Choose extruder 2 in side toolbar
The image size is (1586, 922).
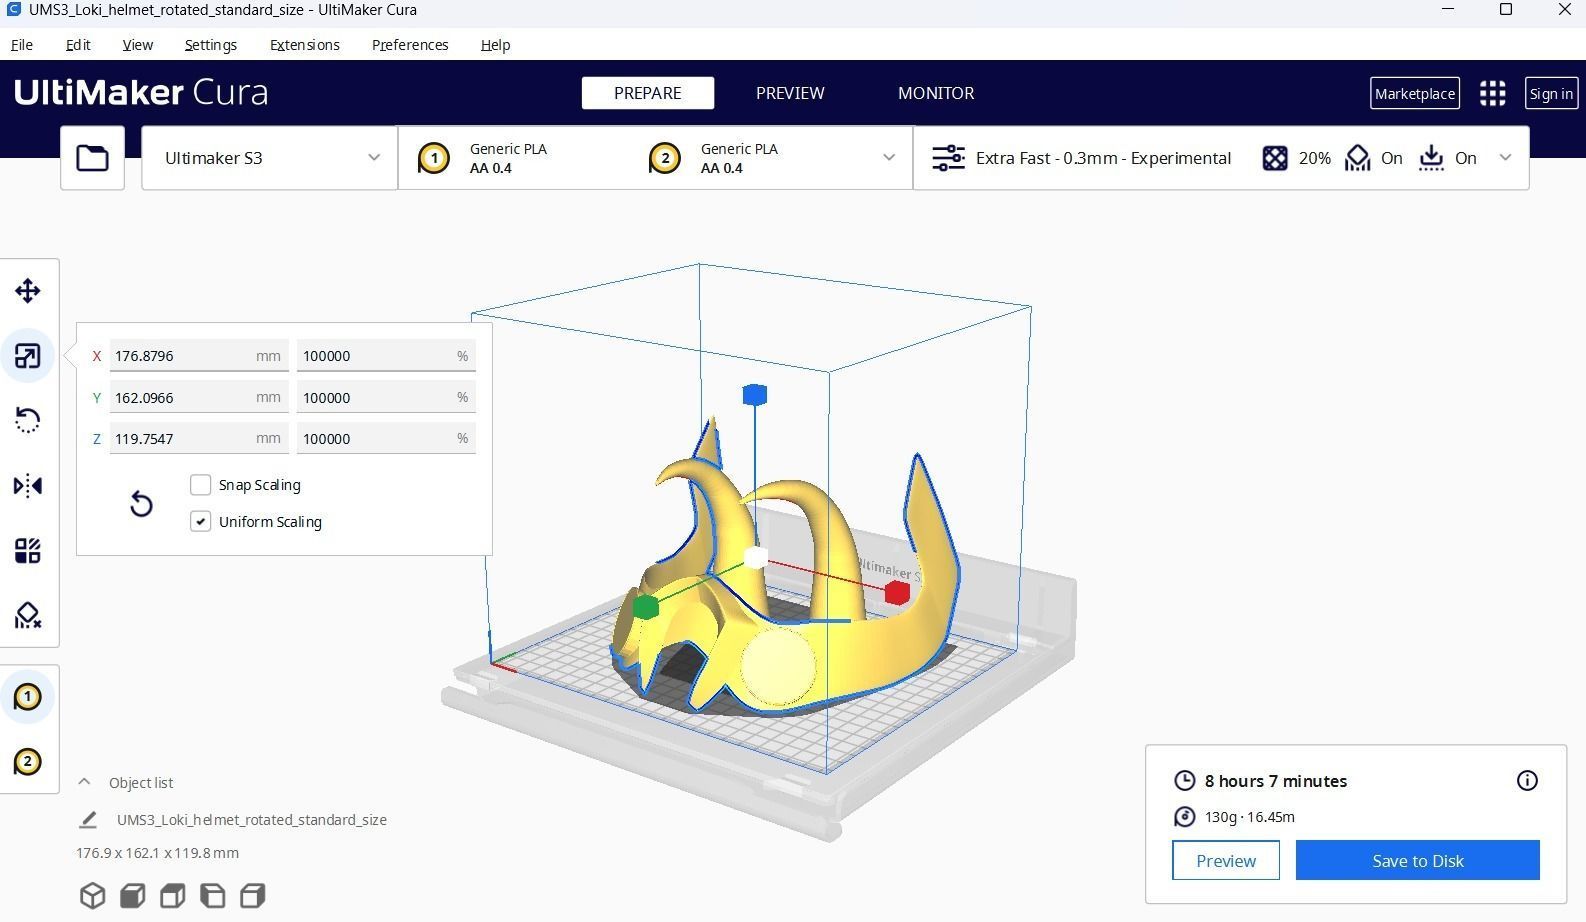click(x=28, y=762)
